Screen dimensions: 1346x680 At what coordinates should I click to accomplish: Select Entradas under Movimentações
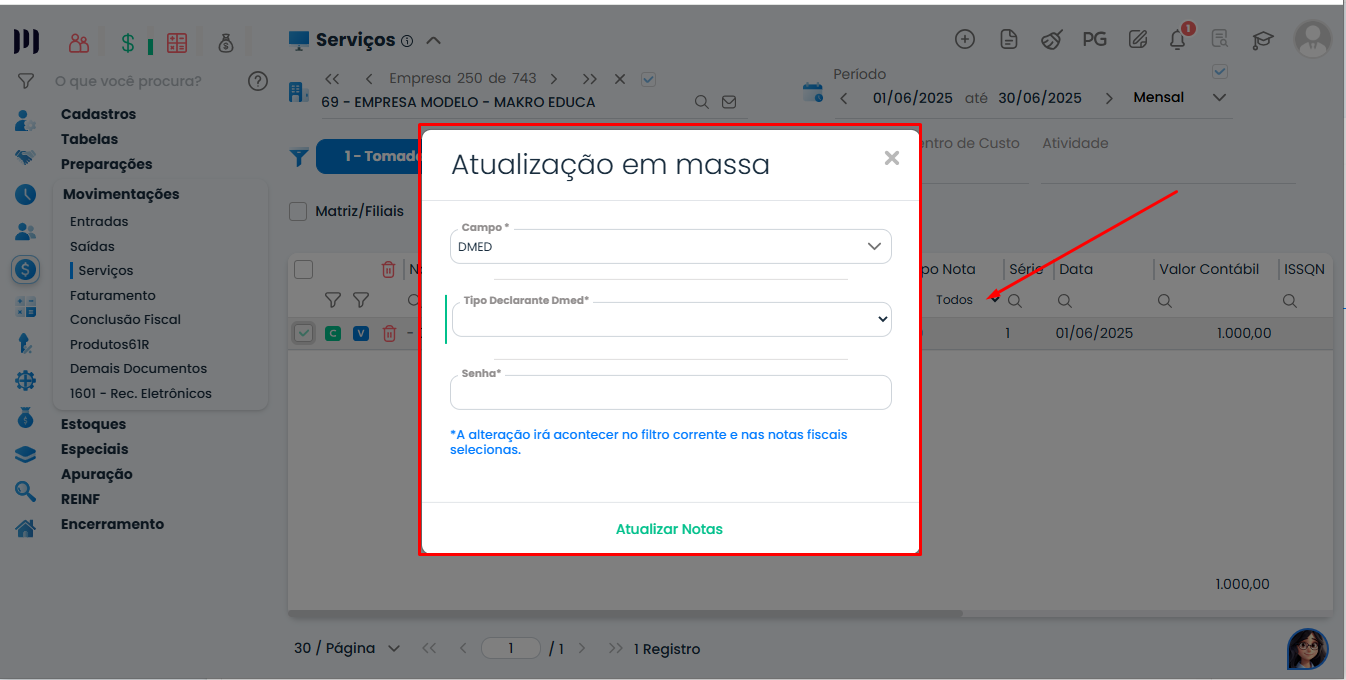coord(99,221)
